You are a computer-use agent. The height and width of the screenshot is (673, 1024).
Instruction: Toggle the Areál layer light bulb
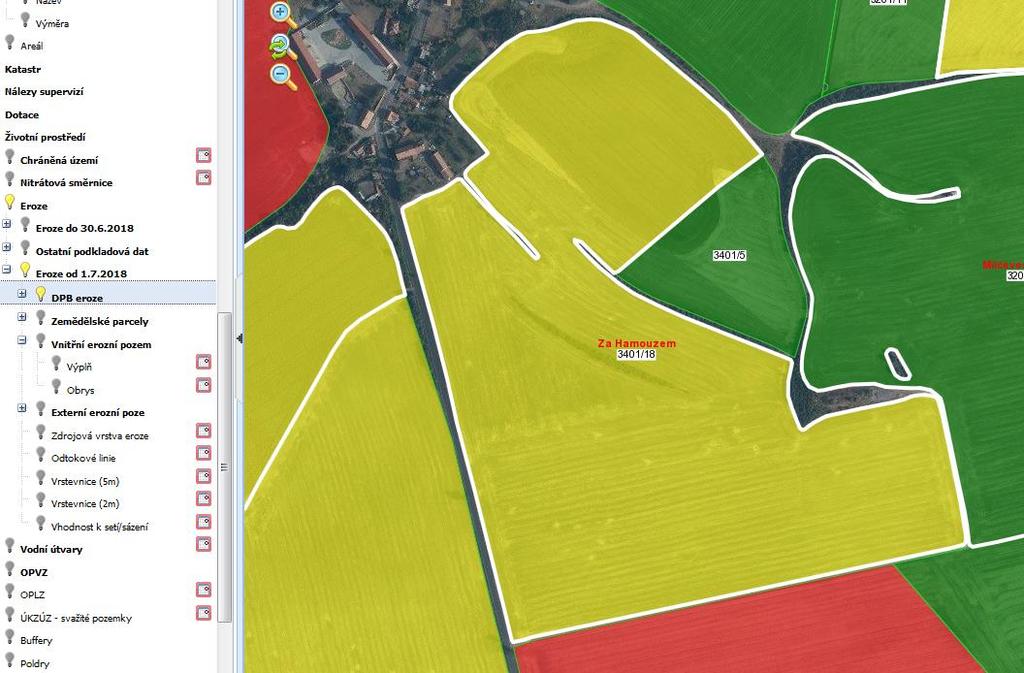[x=10, y=43]
